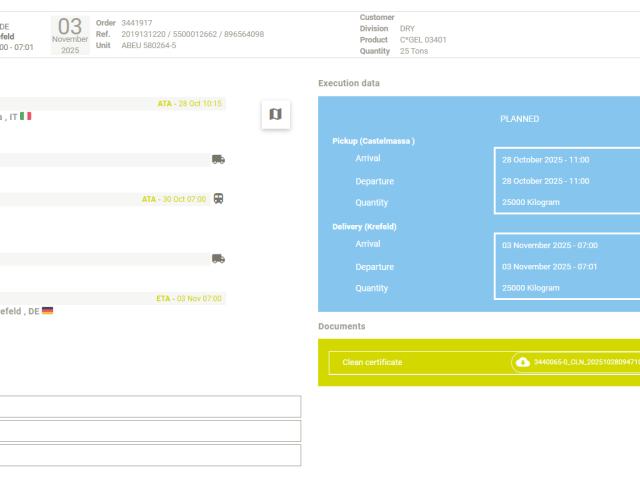Click the pickup arrival date 28 October 11:00
Image resolution: width=640 pixels, height=480 pixels.
tap(545, 160)
